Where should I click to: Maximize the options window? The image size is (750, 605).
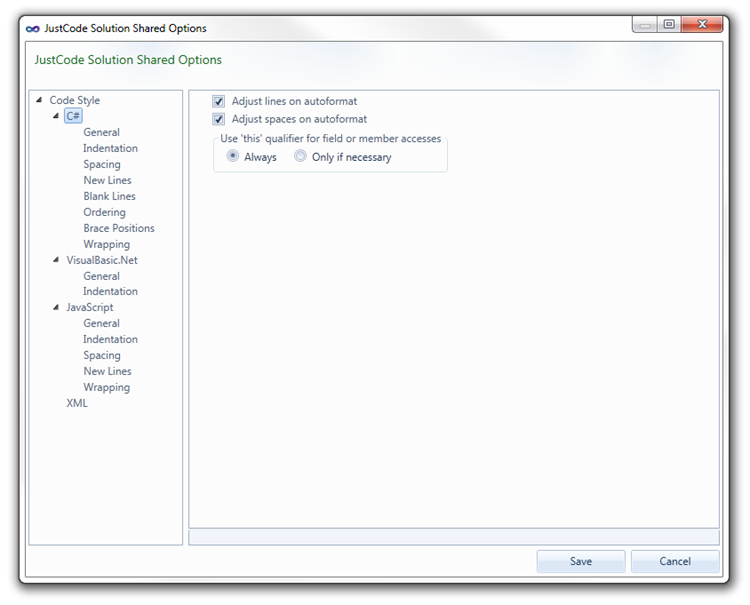pos(669,24)
